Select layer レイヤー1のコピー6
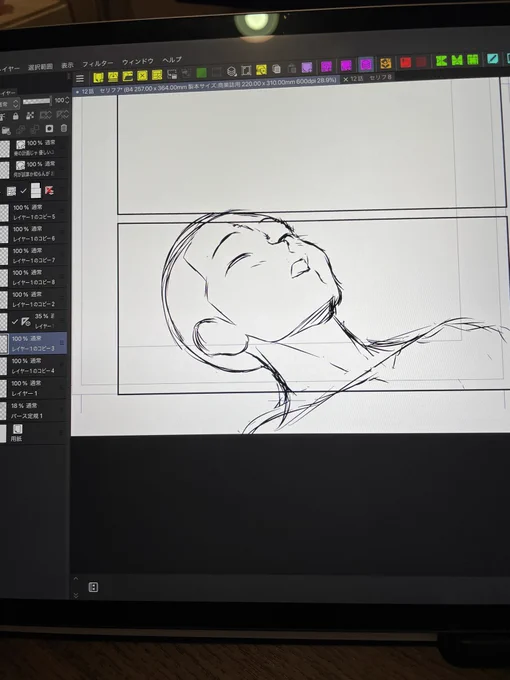The height and width of the screenshot is (680, 510). (x=34, y=234)
